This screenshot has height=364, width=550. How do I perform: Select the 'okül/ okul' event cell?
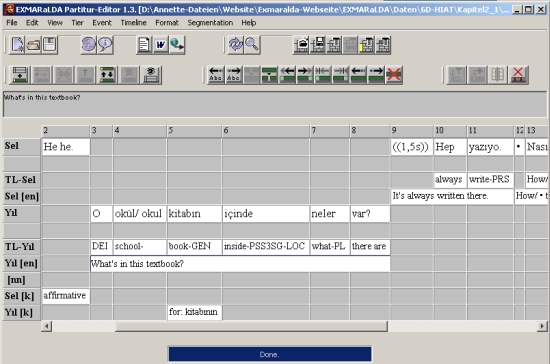coord(140,214)
